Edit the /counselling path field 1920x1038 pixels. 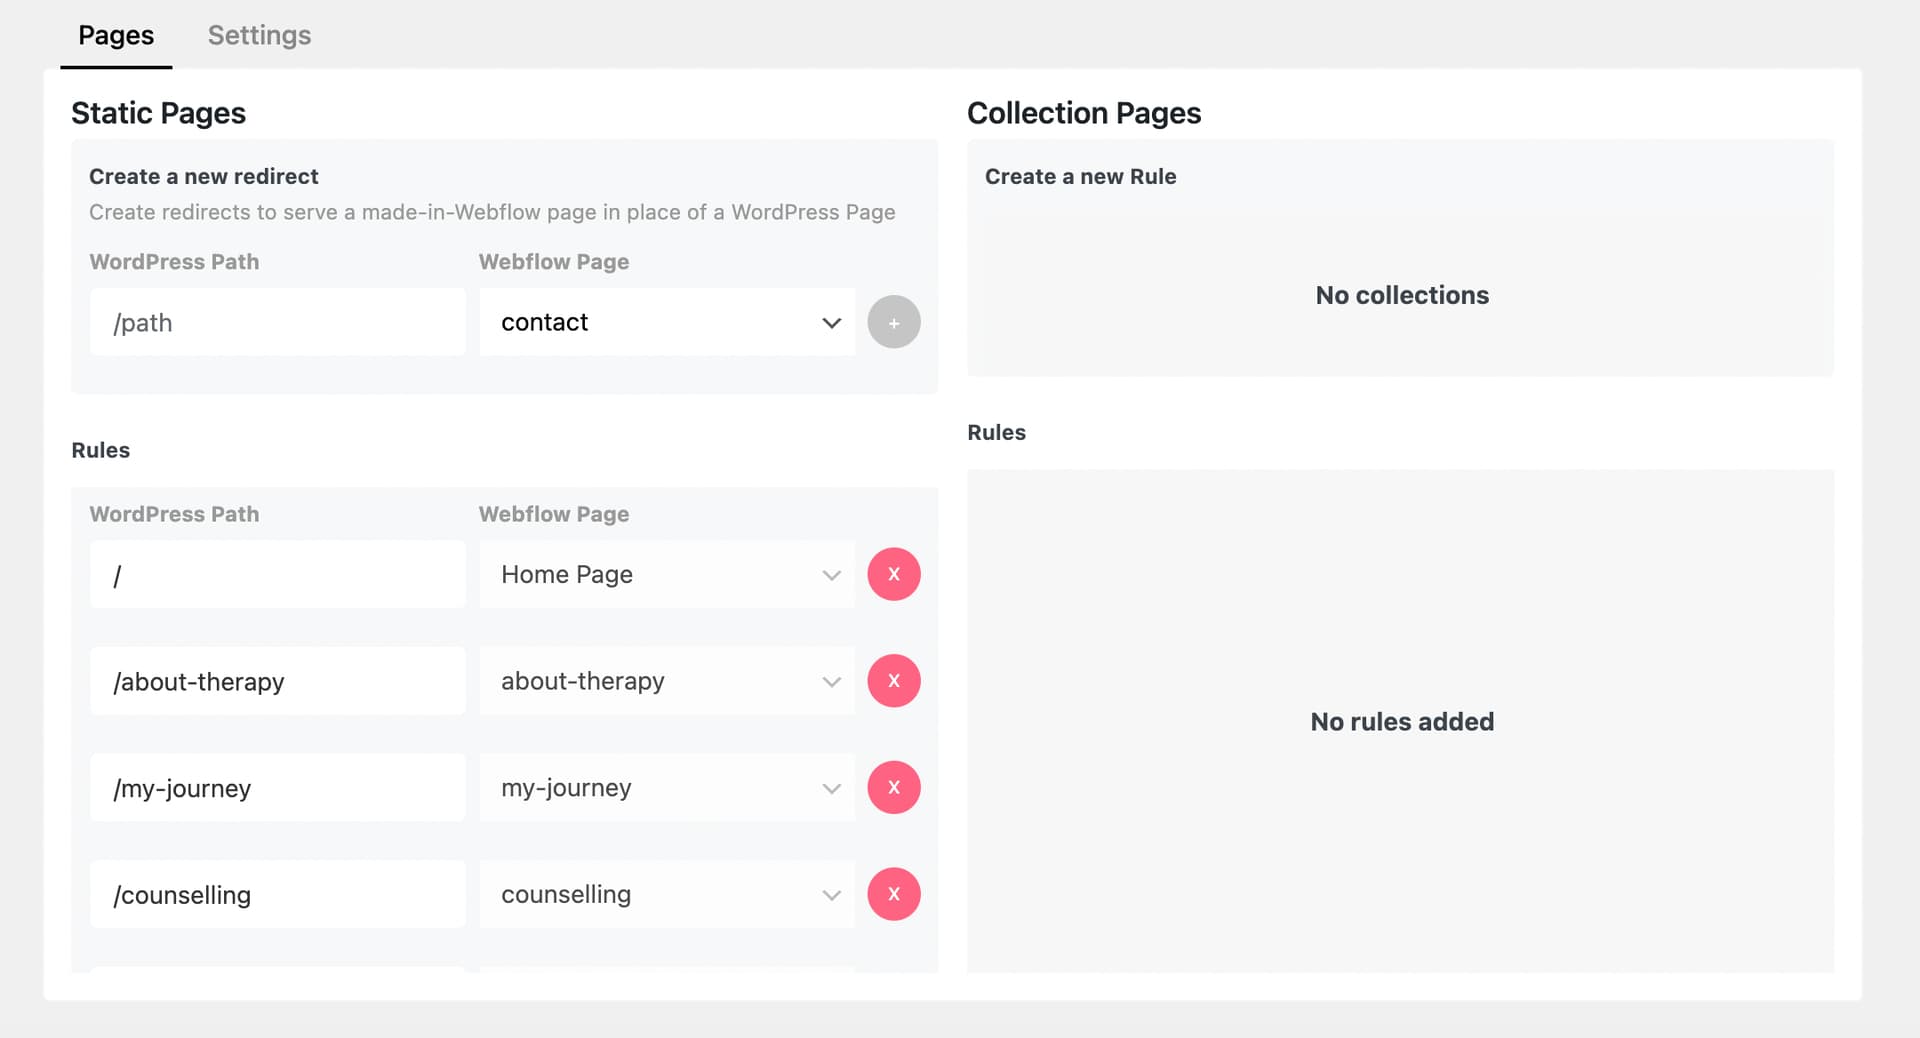[277, 894]
